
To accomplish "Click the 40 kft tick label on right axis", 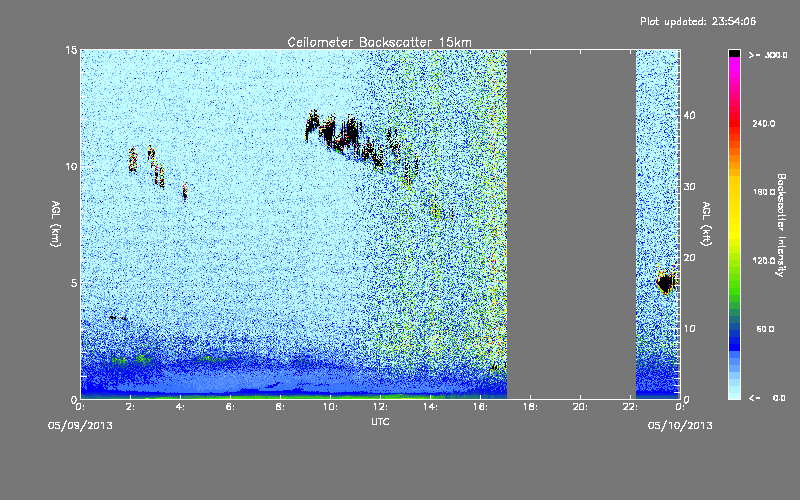I will click(689, 116).
